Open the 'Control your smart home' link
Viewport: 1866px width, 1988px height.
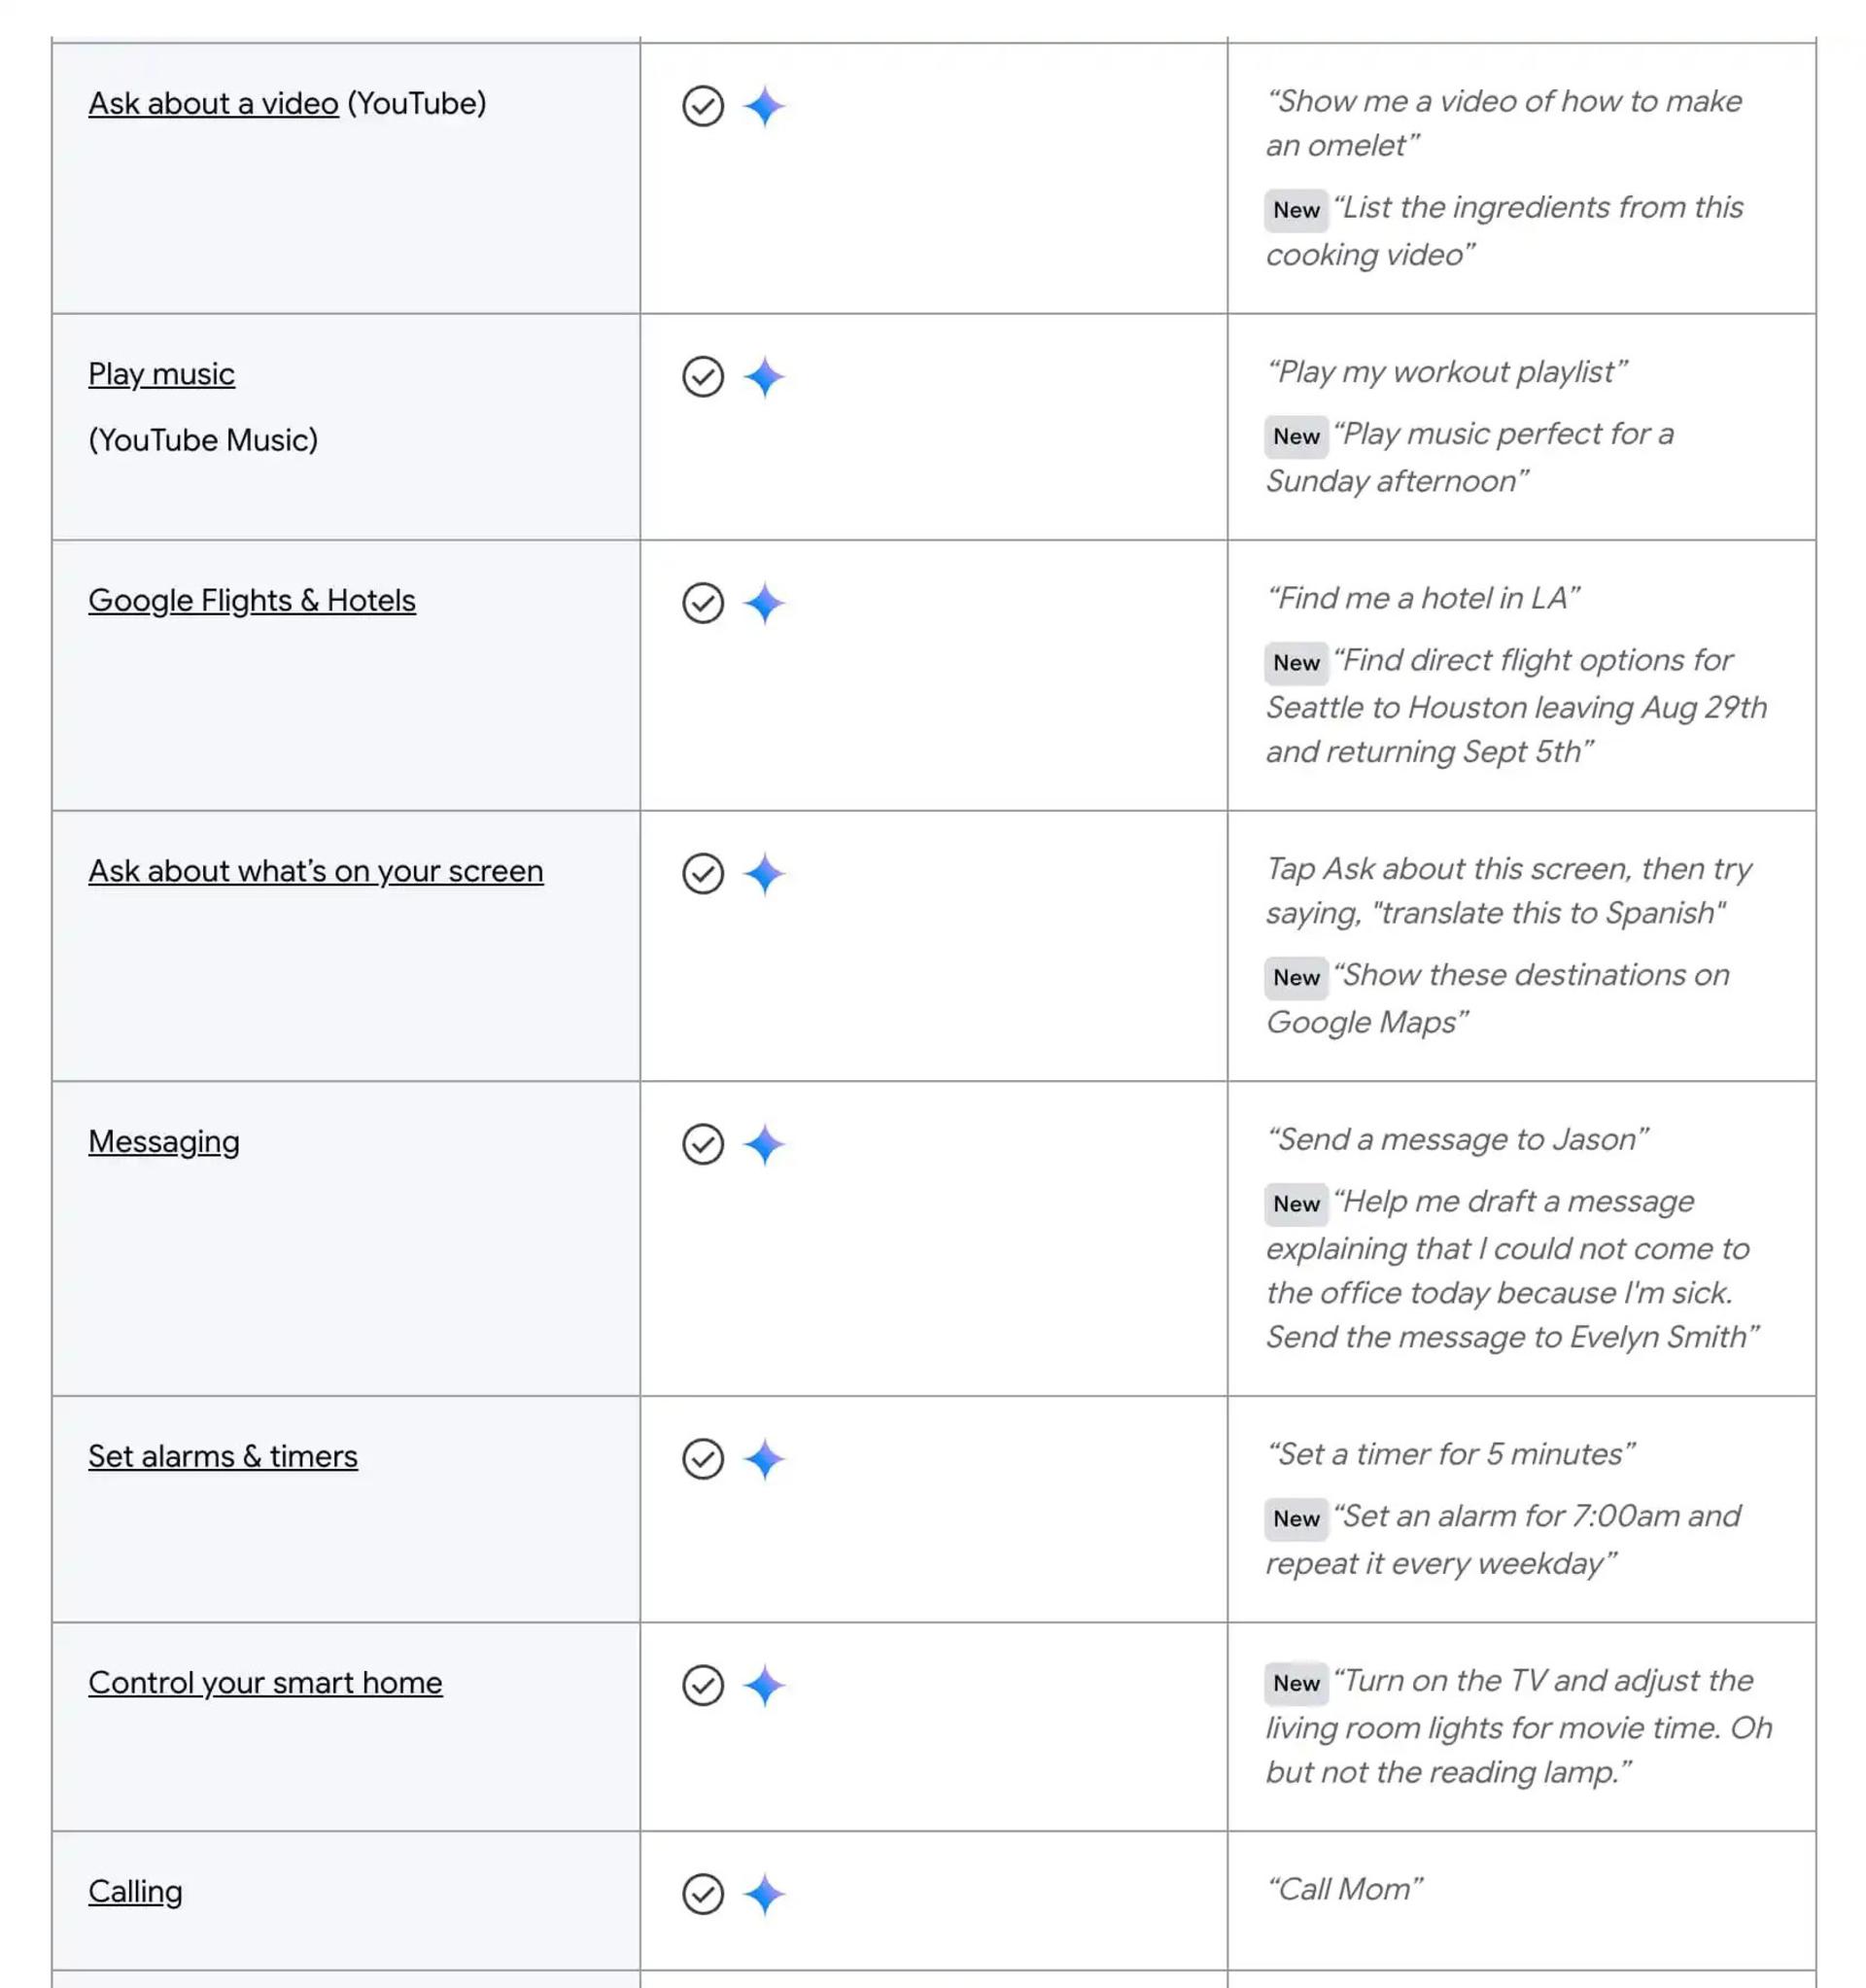[265, 1683]
